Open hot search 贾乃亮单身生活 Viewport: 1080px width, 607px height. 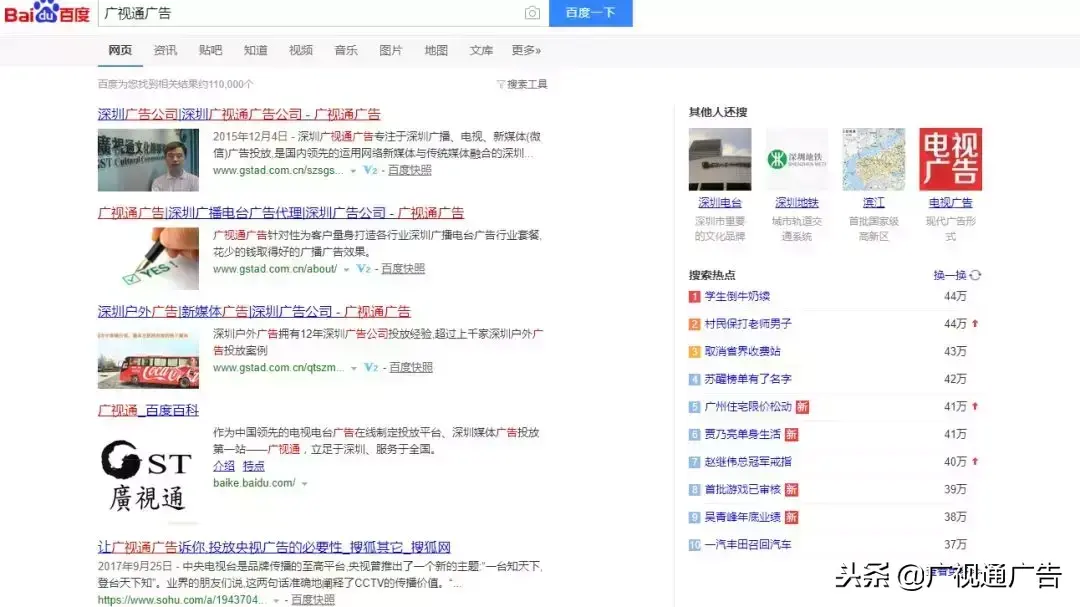point(742,434)
